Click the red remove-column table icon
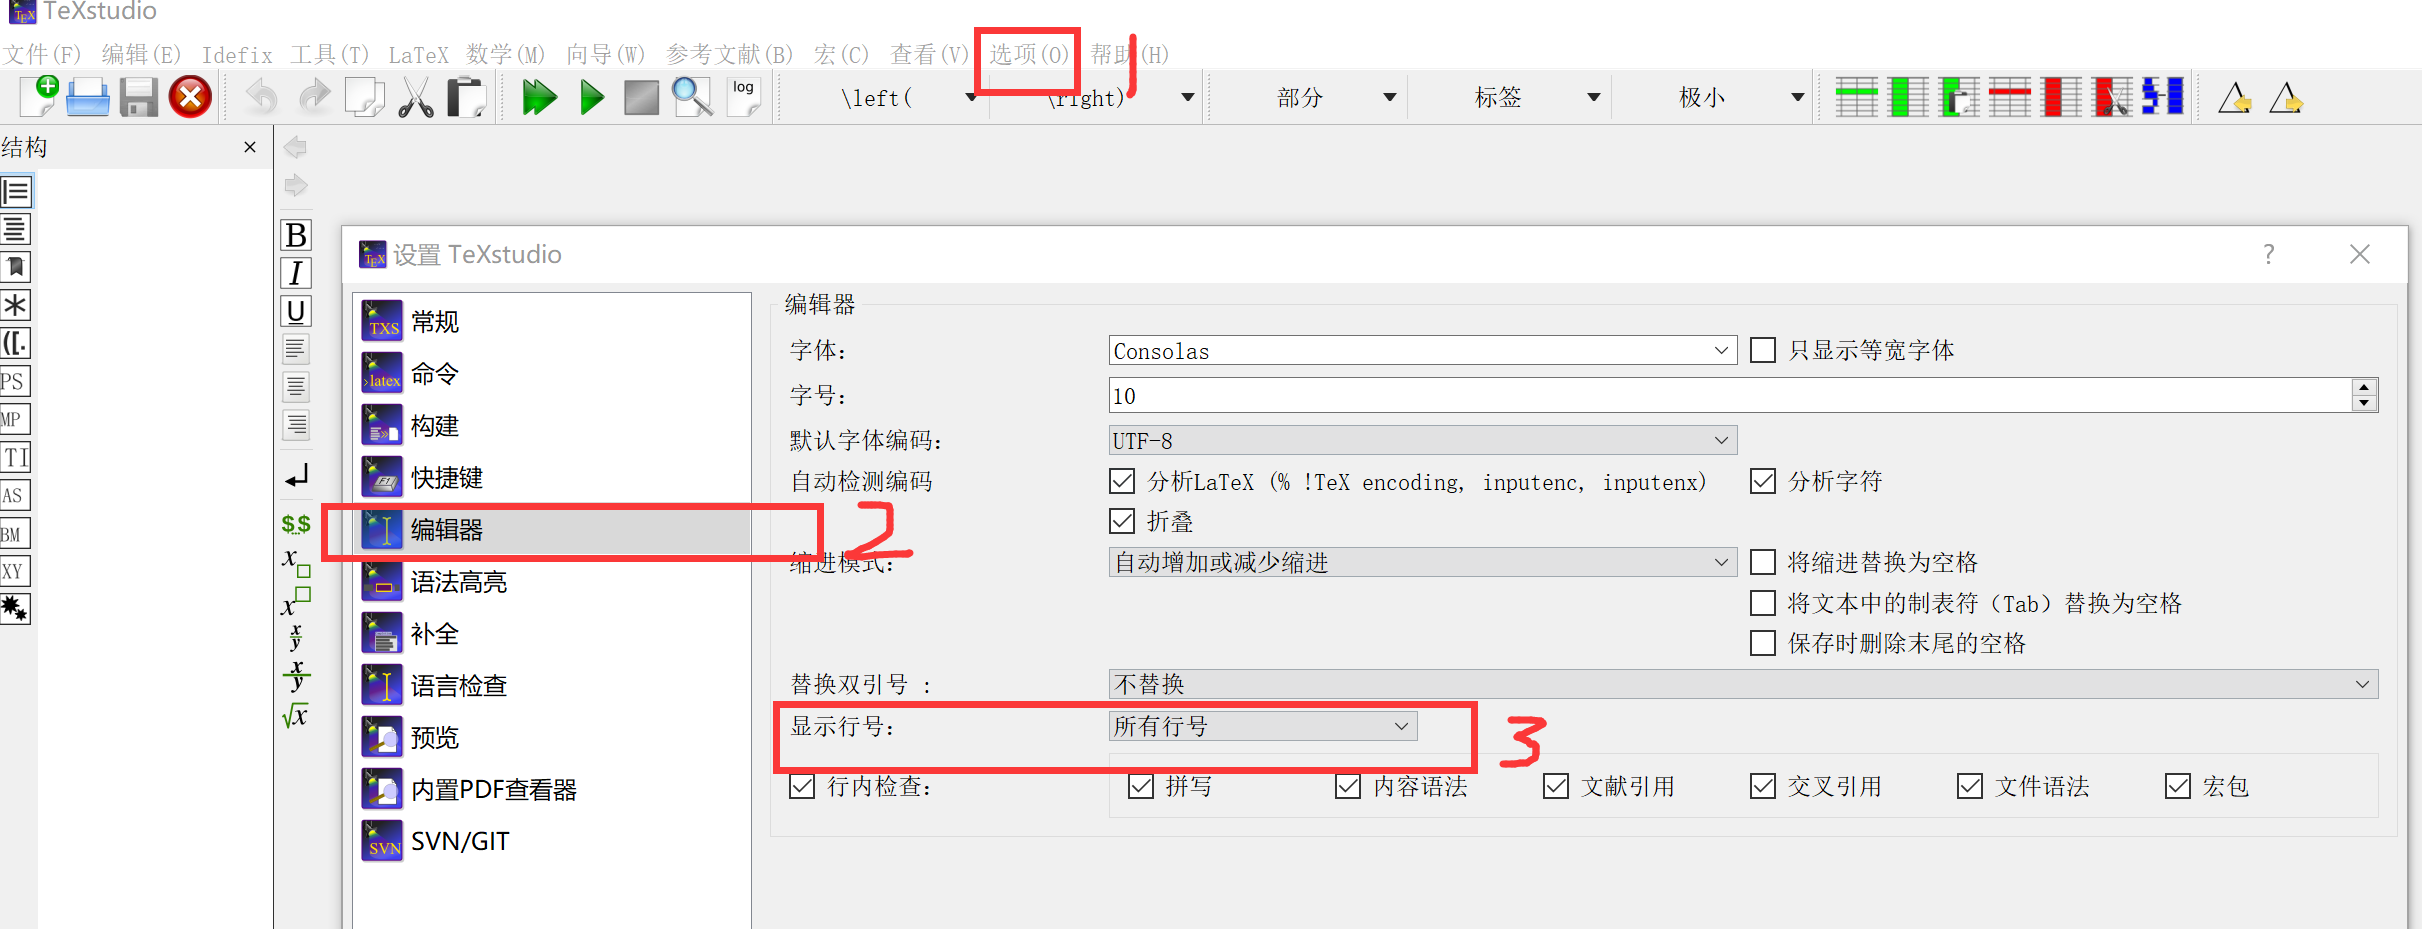Image resolution: width=2422 pixels, height=929 pixels. [2061, 97]
